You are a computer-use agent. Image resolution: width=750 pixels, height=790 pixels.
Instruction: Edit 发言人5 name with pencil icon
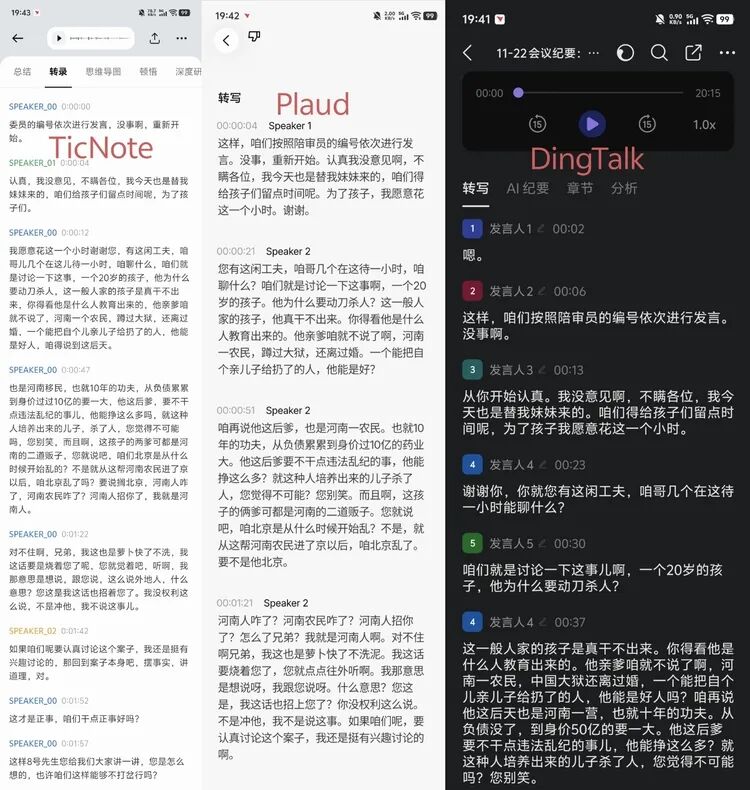542,543
